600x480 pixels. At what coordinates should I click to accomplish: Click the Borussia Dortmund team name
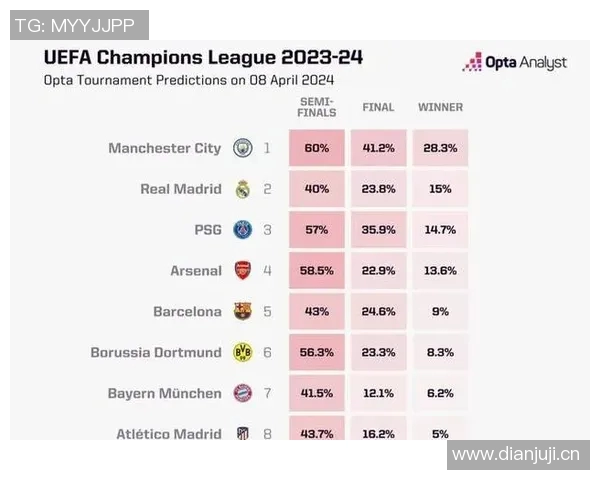point(156,352)
